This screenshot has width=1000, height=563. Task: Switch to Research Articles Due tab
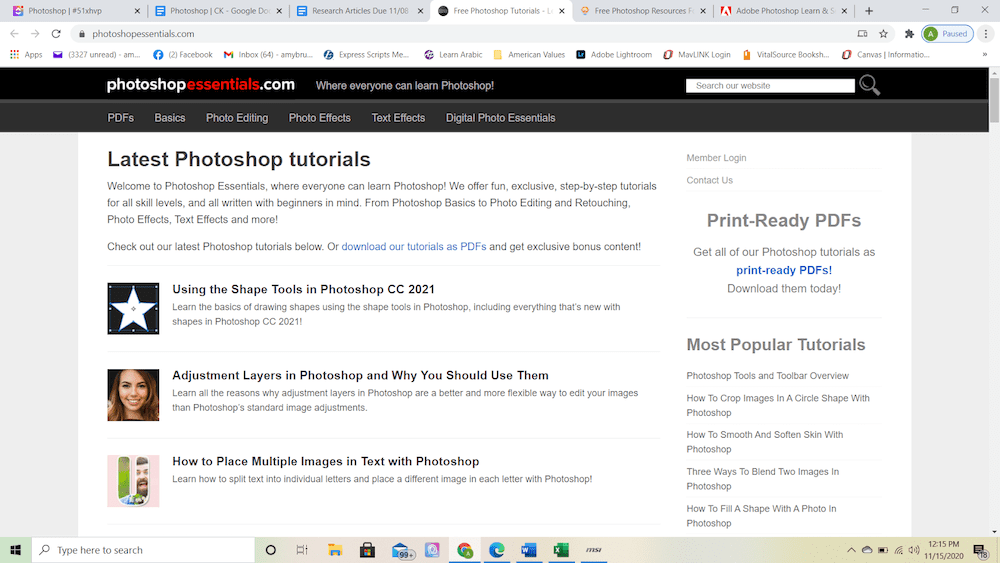click(x=360, y=11)
